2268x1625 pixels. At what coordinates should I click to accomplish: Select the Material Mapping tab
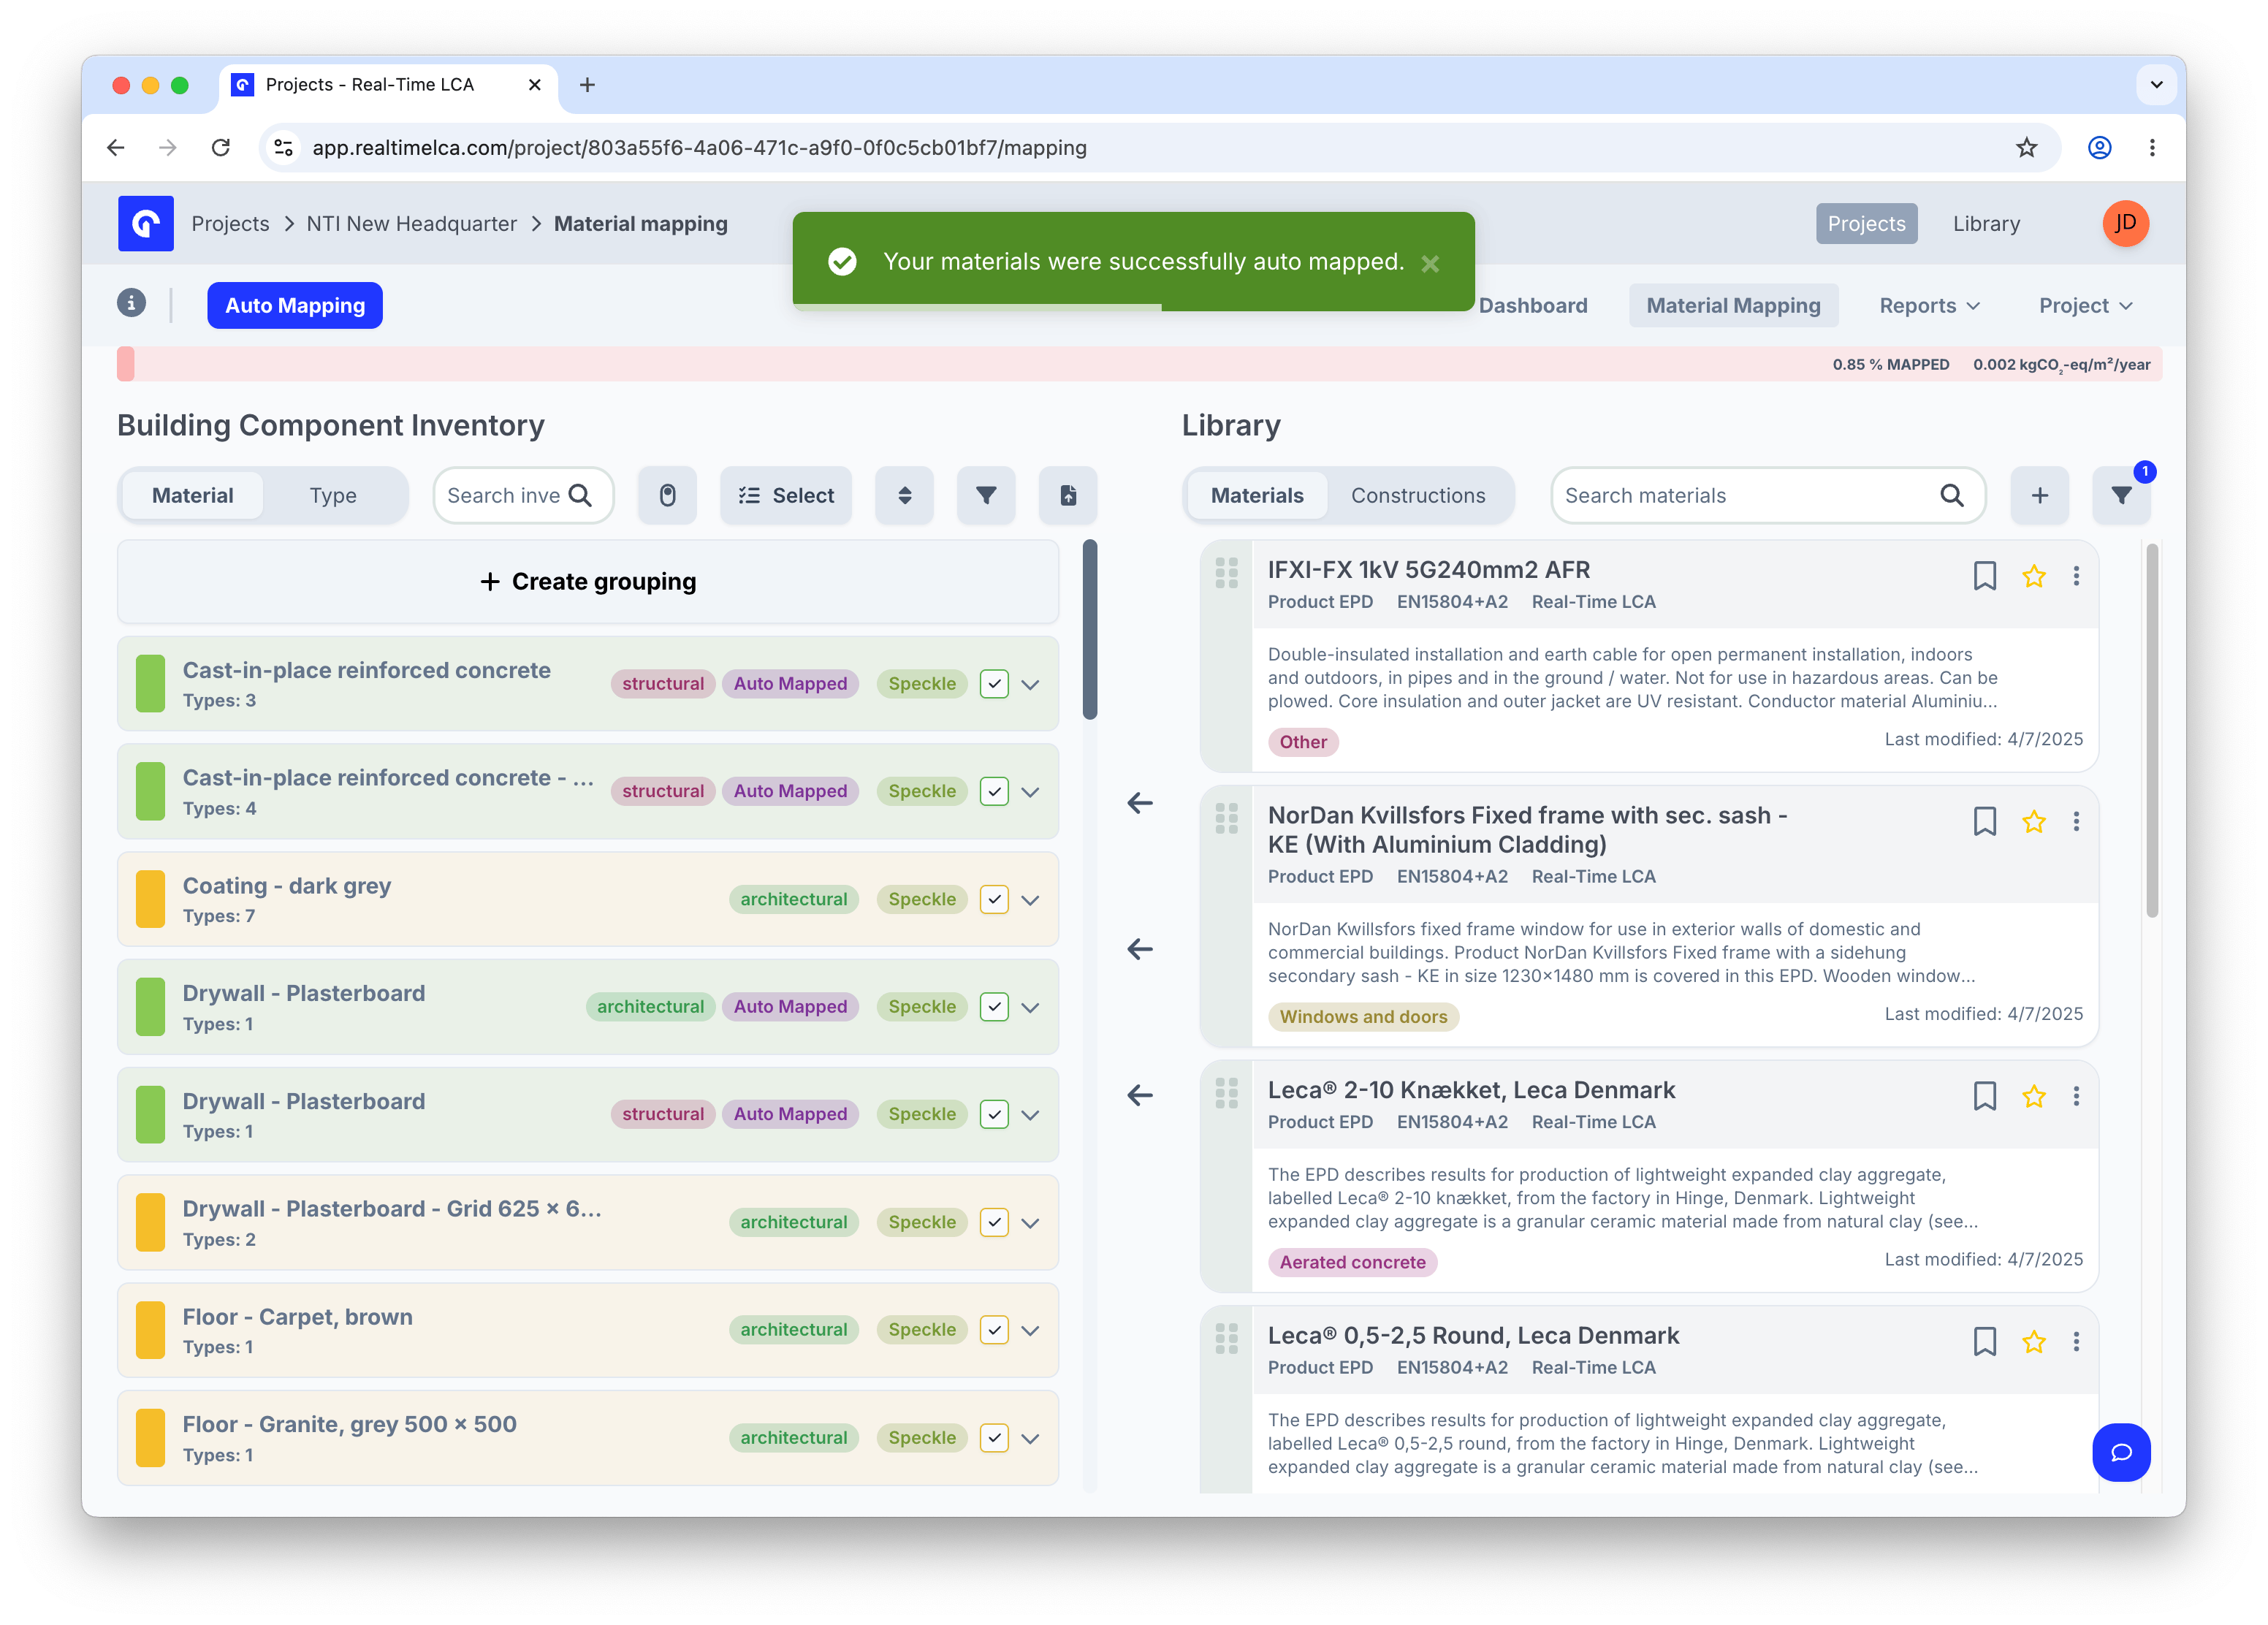tap(1733, 305)
